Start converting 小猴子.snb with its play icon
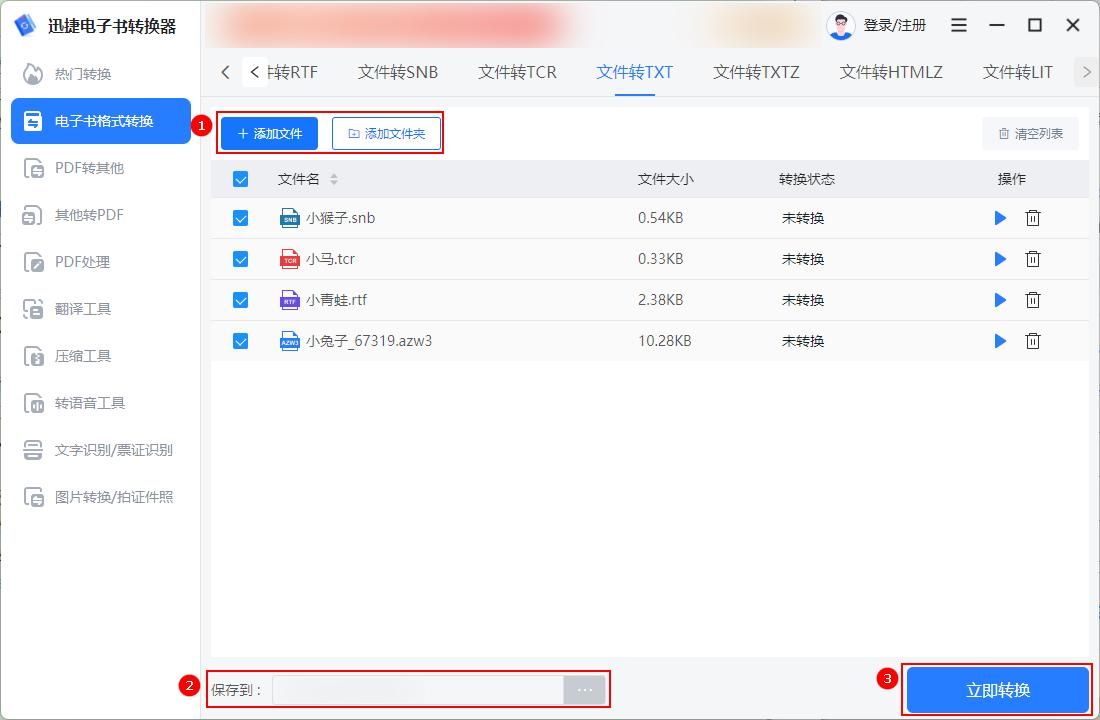This screenshot has width=1100, height=720. tap(1000, 218)
